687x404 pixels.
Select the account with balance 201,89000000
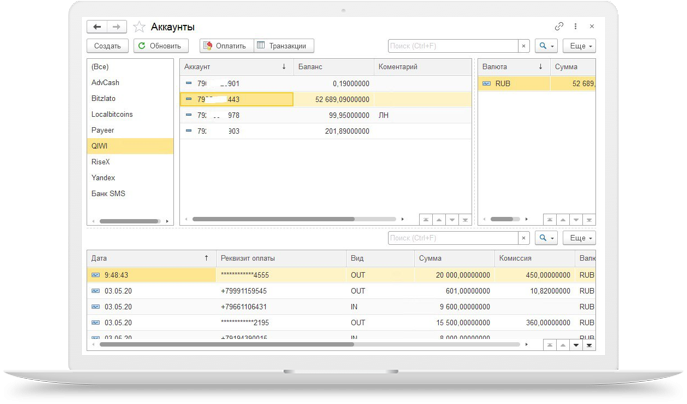326,131
